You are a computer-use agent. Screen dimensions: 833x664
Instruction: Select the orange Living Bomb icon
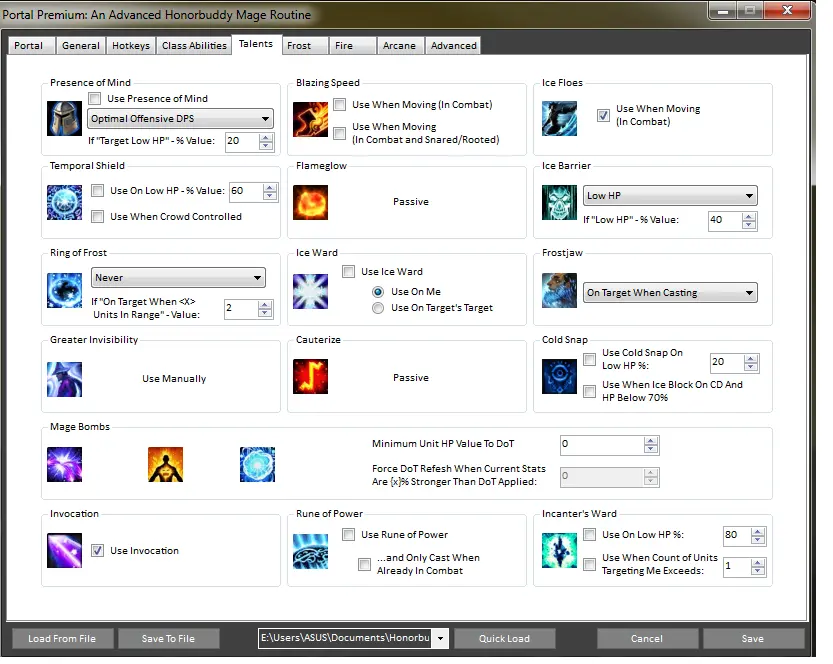(165, 464)
